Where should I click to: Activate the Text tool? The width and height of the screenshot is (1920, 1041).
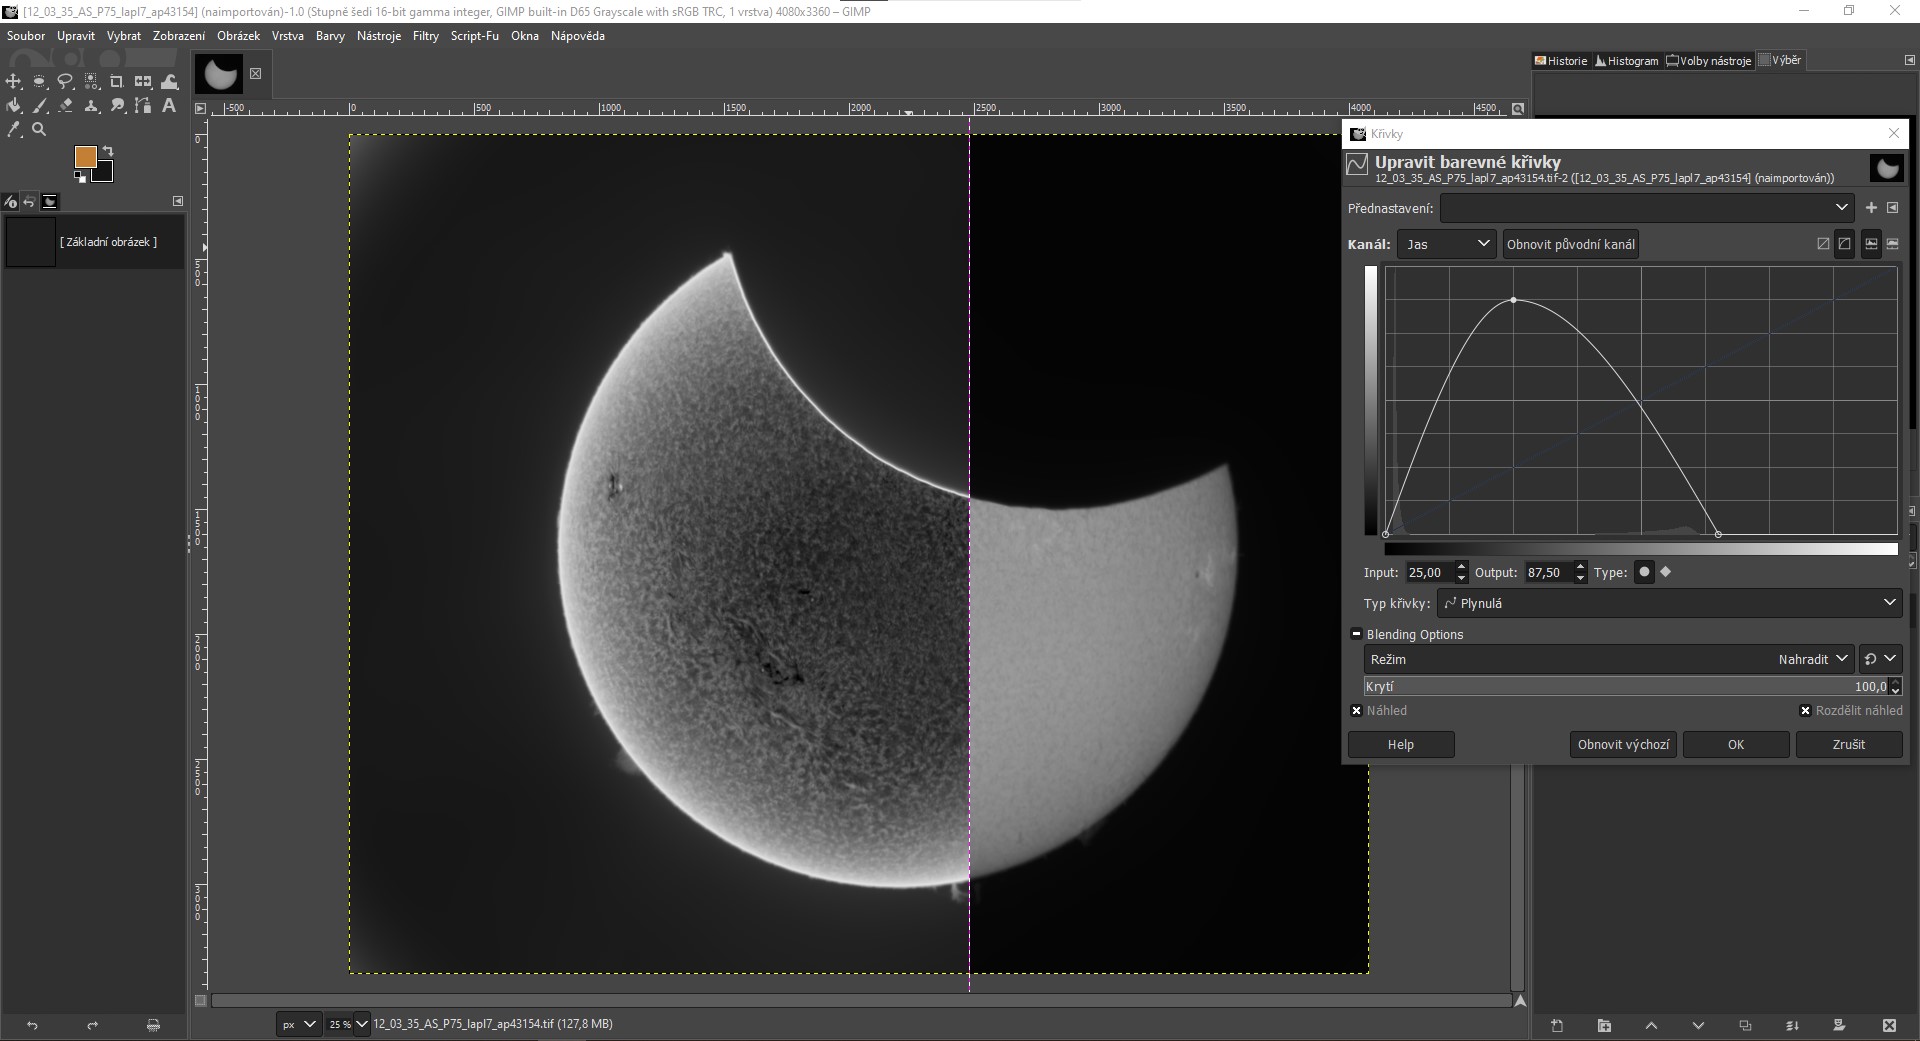point(169,105)
